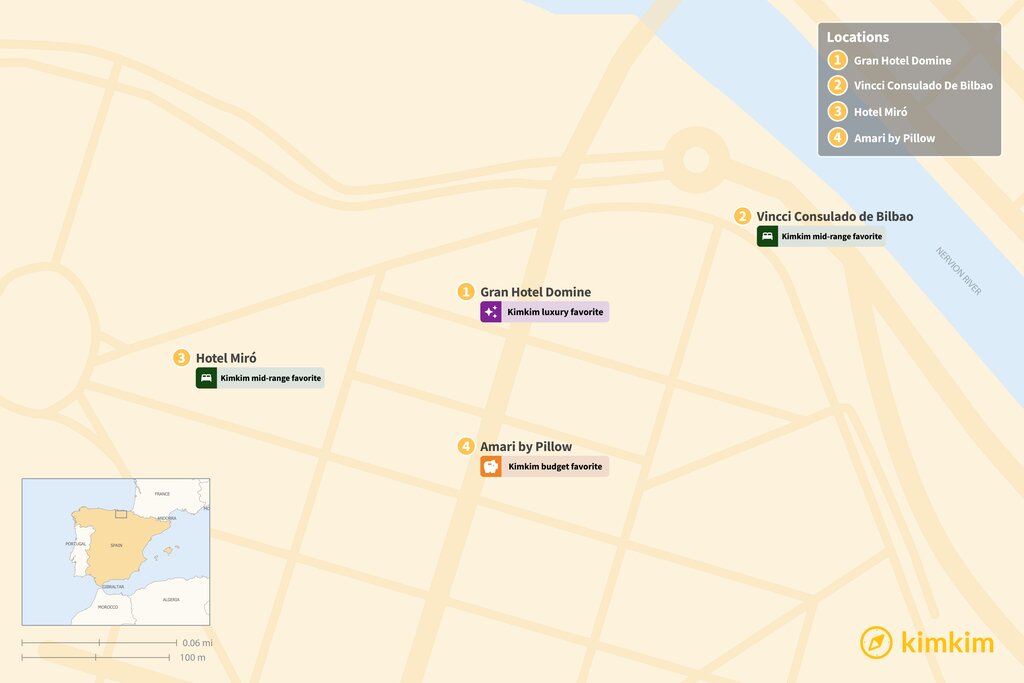Select Gran Hotel Domine in Locations legend

click(902, 60)
